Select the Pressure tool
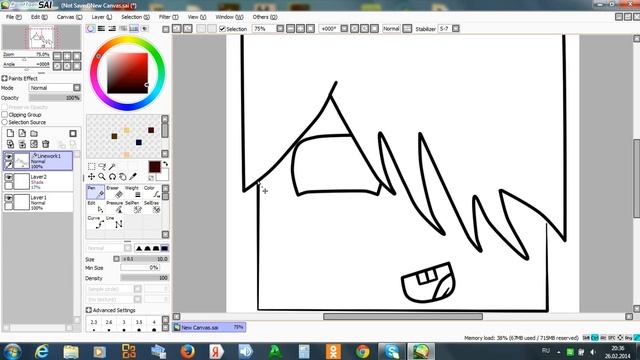 coord(114,207)
